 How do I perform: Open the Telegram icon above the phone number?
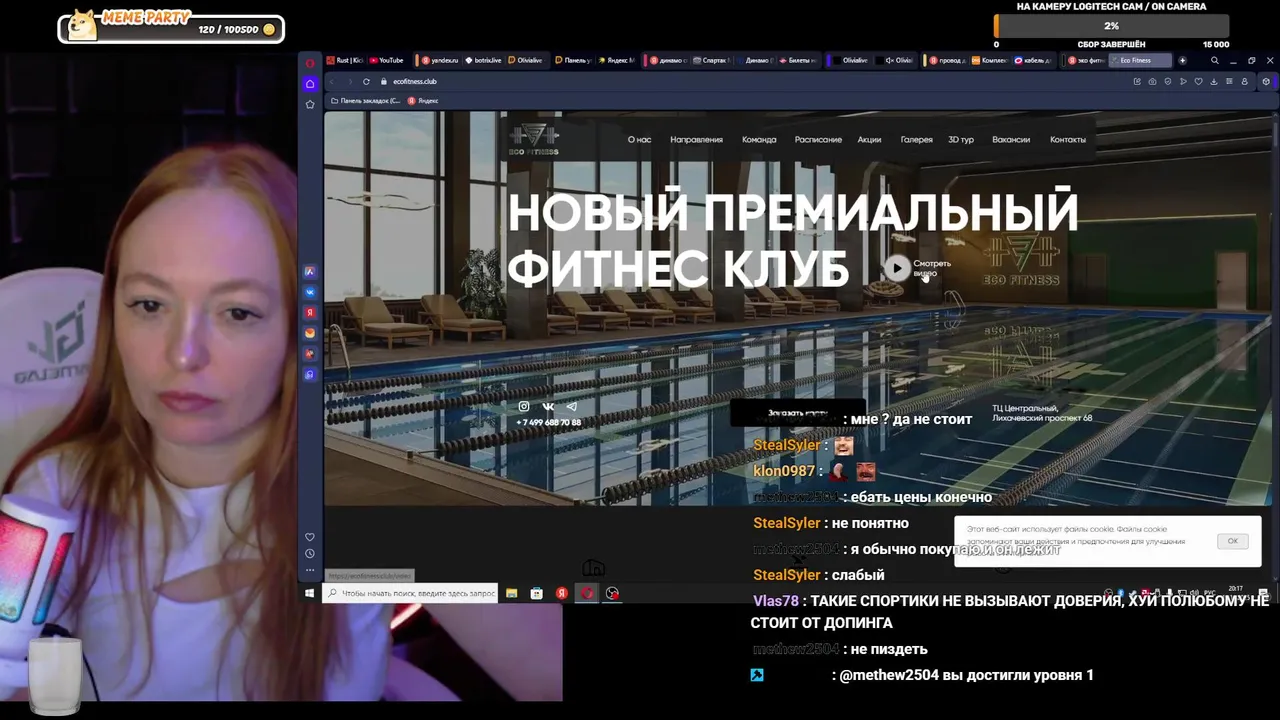571,406
